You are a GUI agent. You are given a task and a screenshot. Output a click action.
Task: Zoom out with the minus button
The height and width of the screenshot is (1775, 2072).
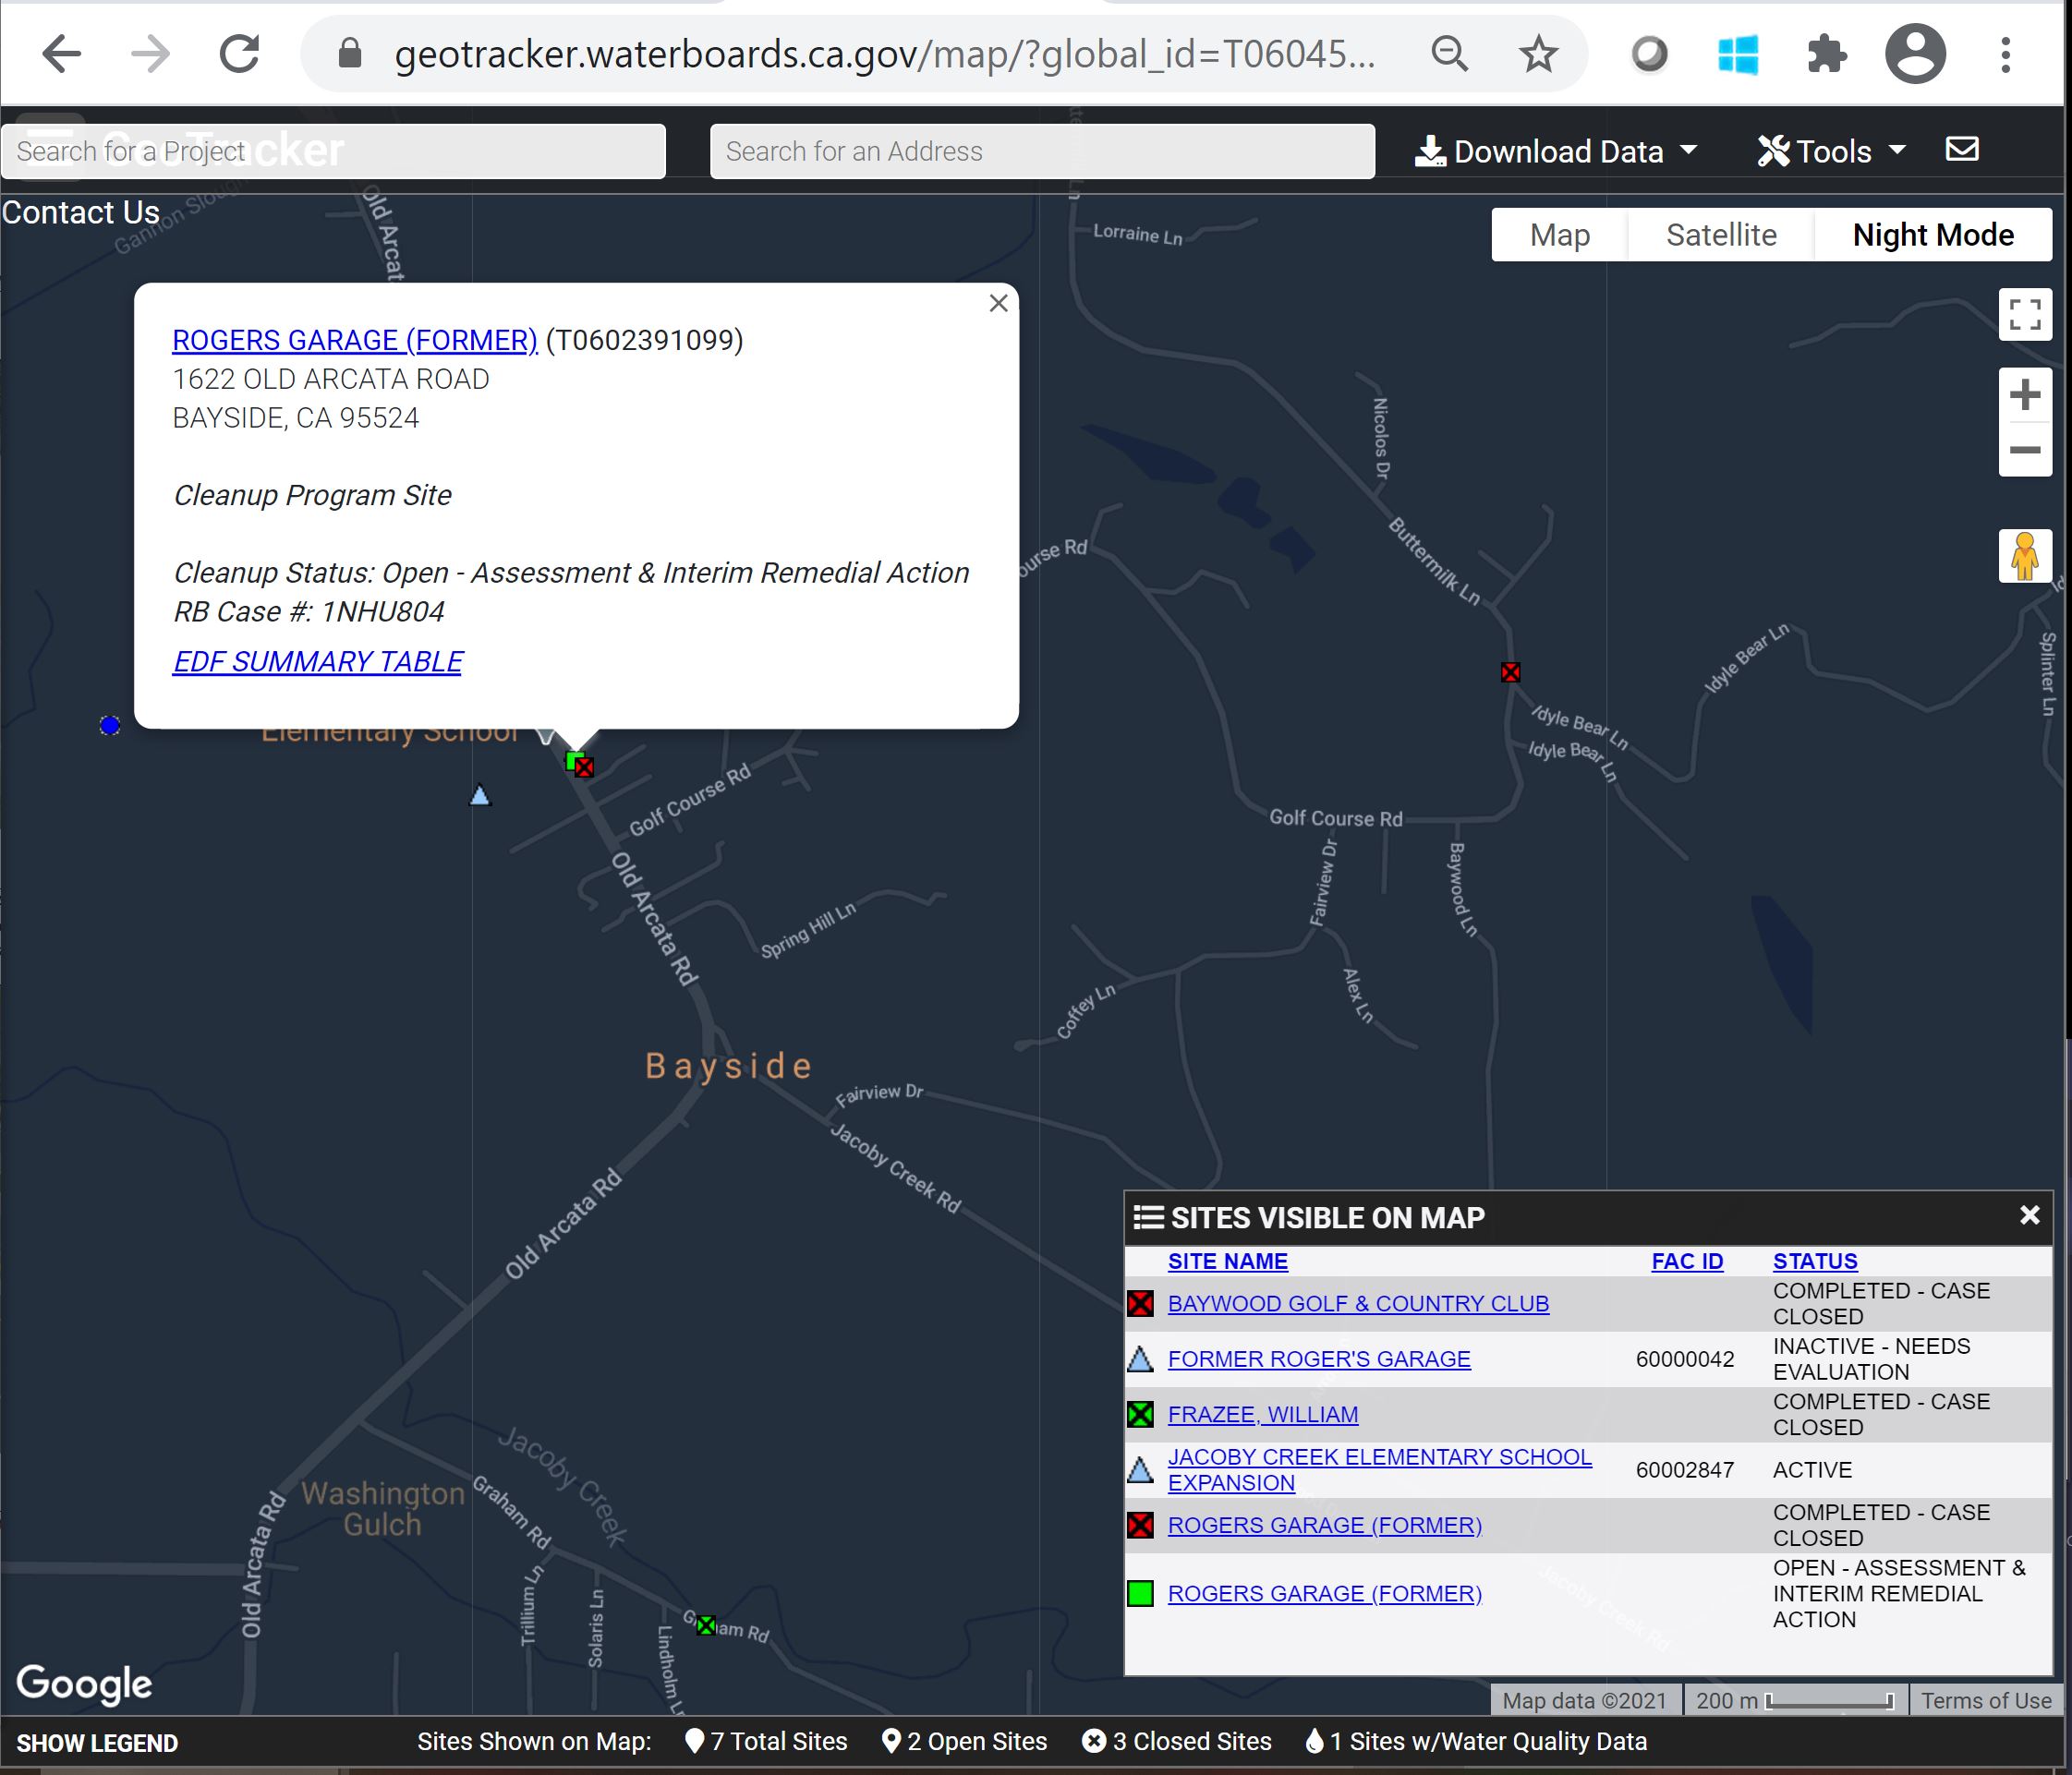[x=2024, y=450]
